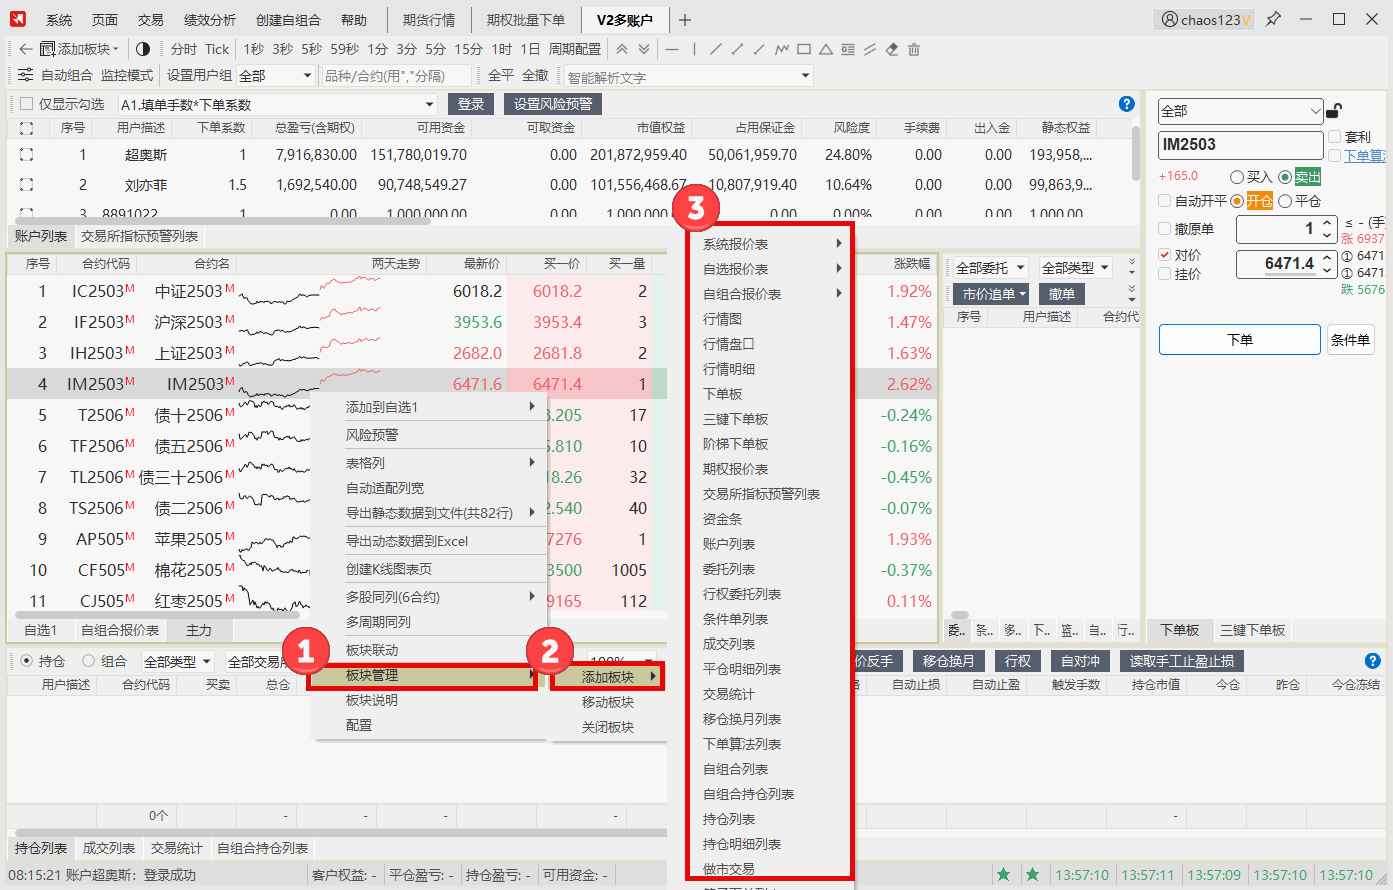The height and width of the screenshot is (890, 1393).
Task: Click the 品种/合约 filter input field
Action: point(396,76)
